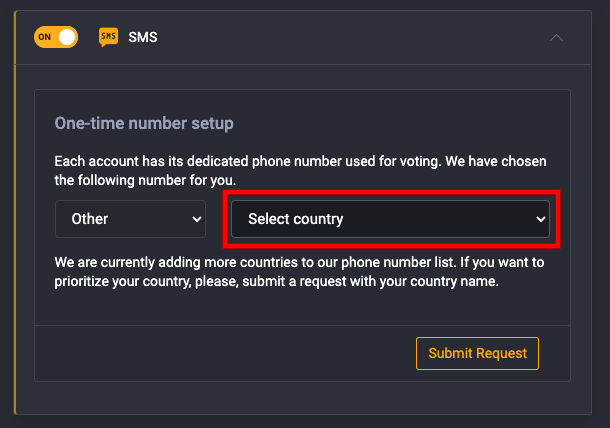610x428 pixels.
Task: Click the SMS title text
Action: tap(143, 37)
